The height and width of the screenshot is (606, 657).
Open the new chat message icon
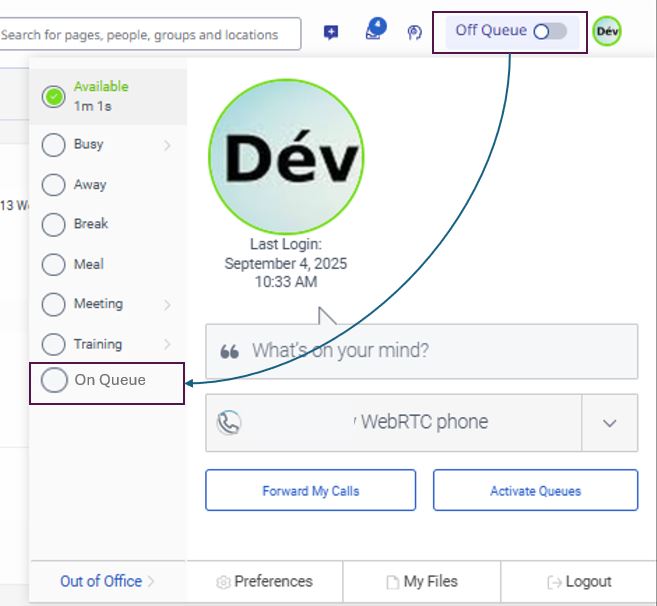(x=331, y=32)
